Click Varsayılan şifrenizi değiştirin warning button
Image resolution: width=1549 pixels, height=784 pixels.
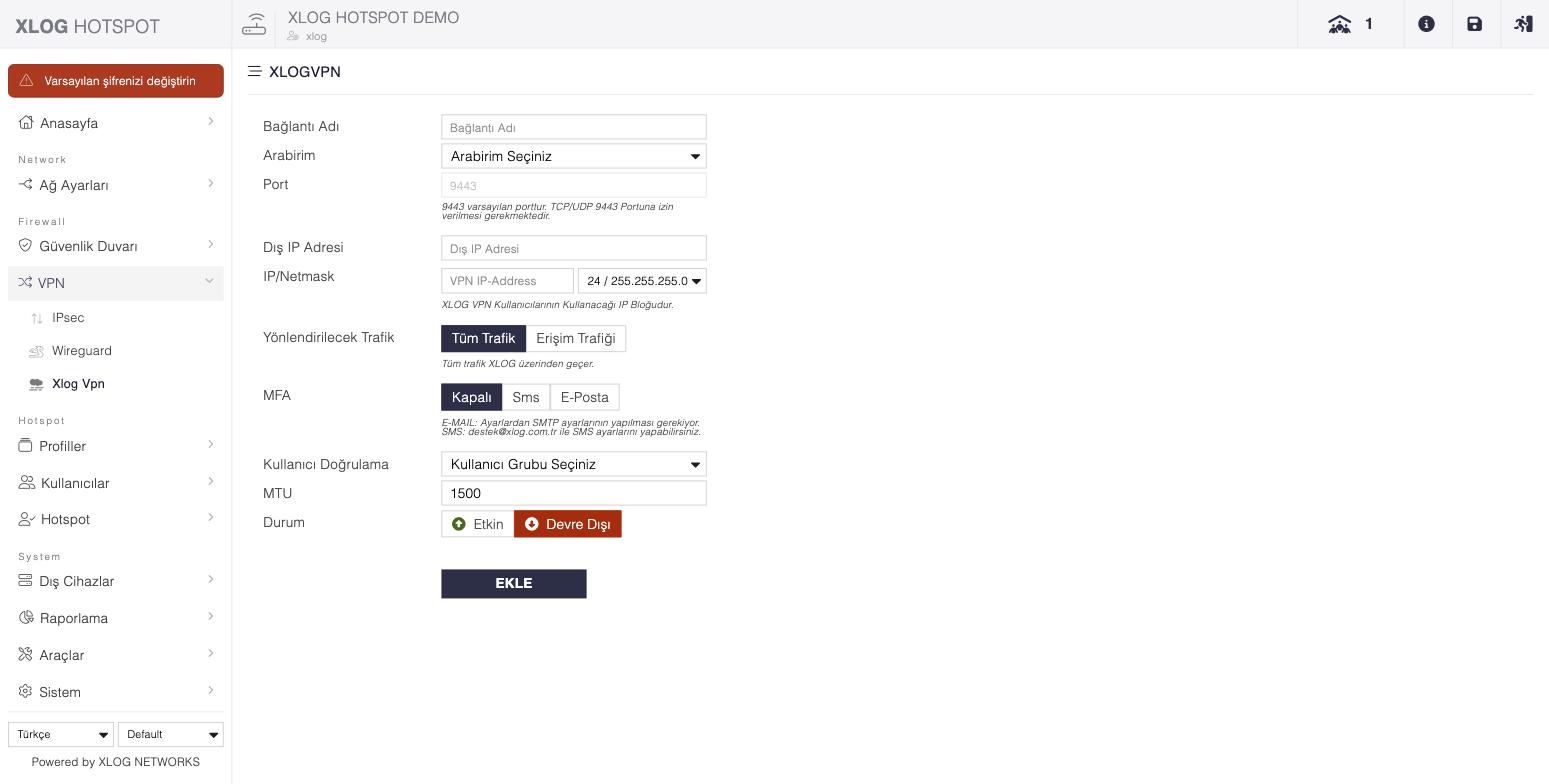tap(116, 81)
